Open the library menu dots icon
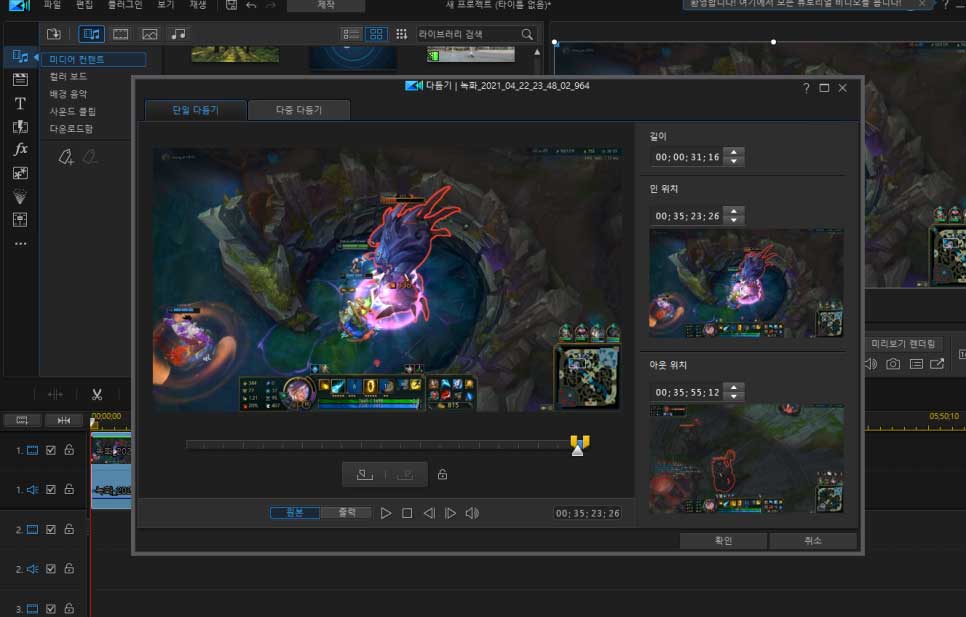The image size is (966, 617). 401,34
